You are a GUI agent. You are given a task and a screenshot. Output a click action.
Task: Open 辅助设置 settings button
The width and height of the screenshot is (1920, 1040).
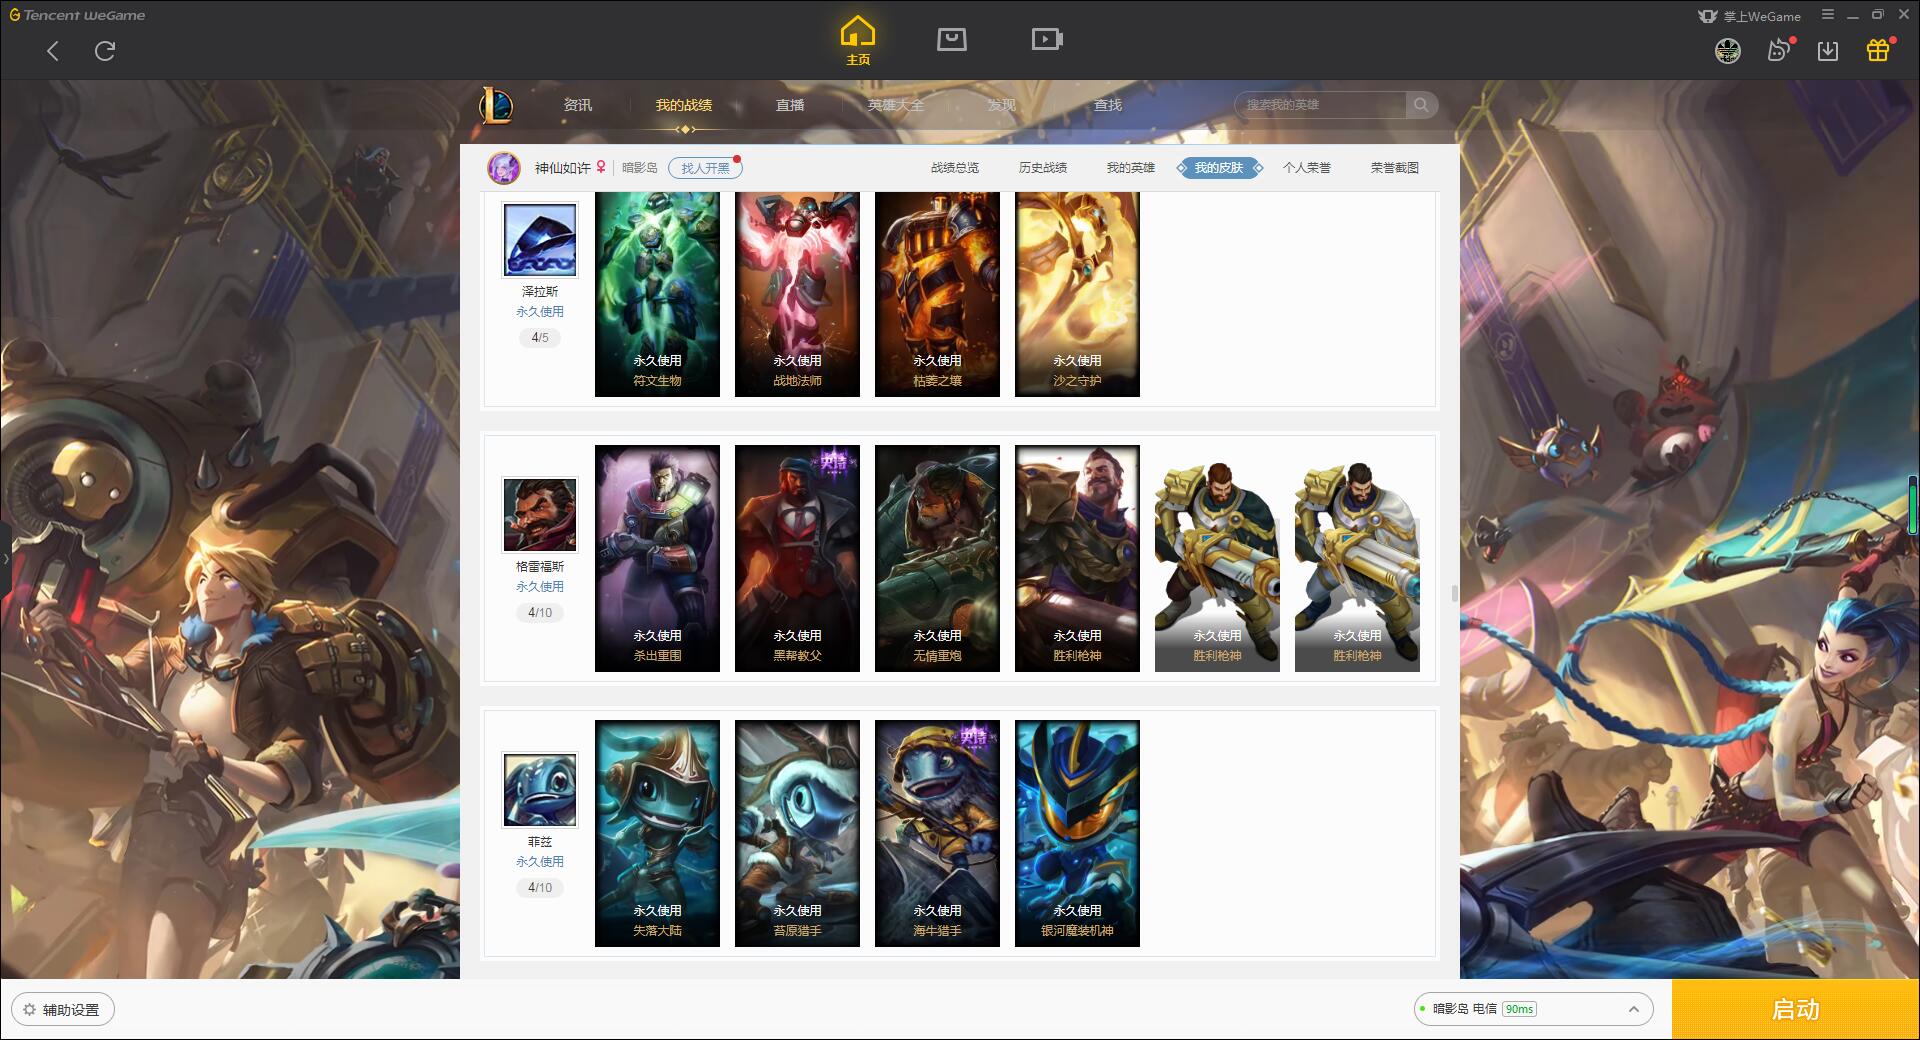(62, 1010)
